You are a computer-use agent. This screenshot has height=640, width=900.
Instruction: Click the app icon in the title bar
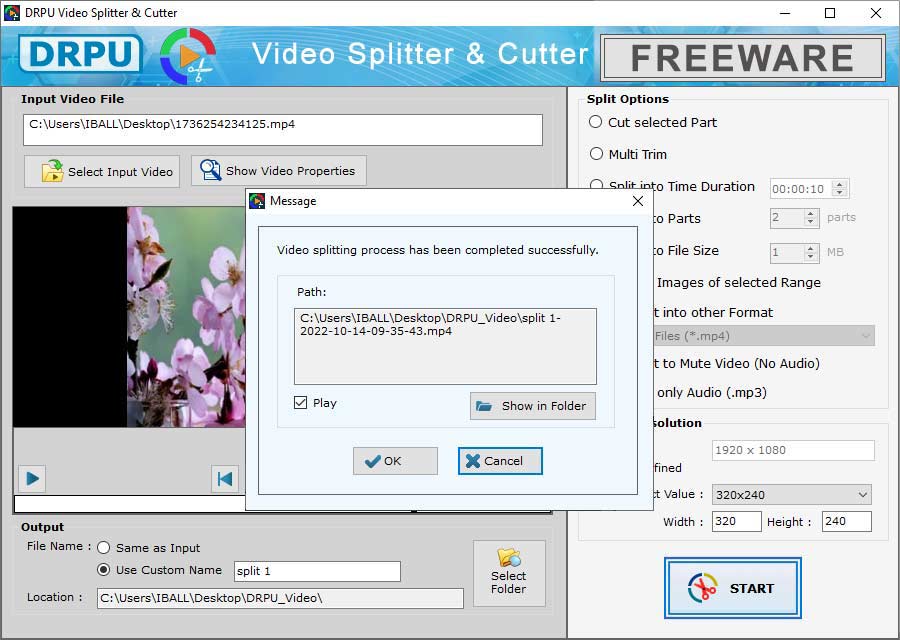pos(11,13)
